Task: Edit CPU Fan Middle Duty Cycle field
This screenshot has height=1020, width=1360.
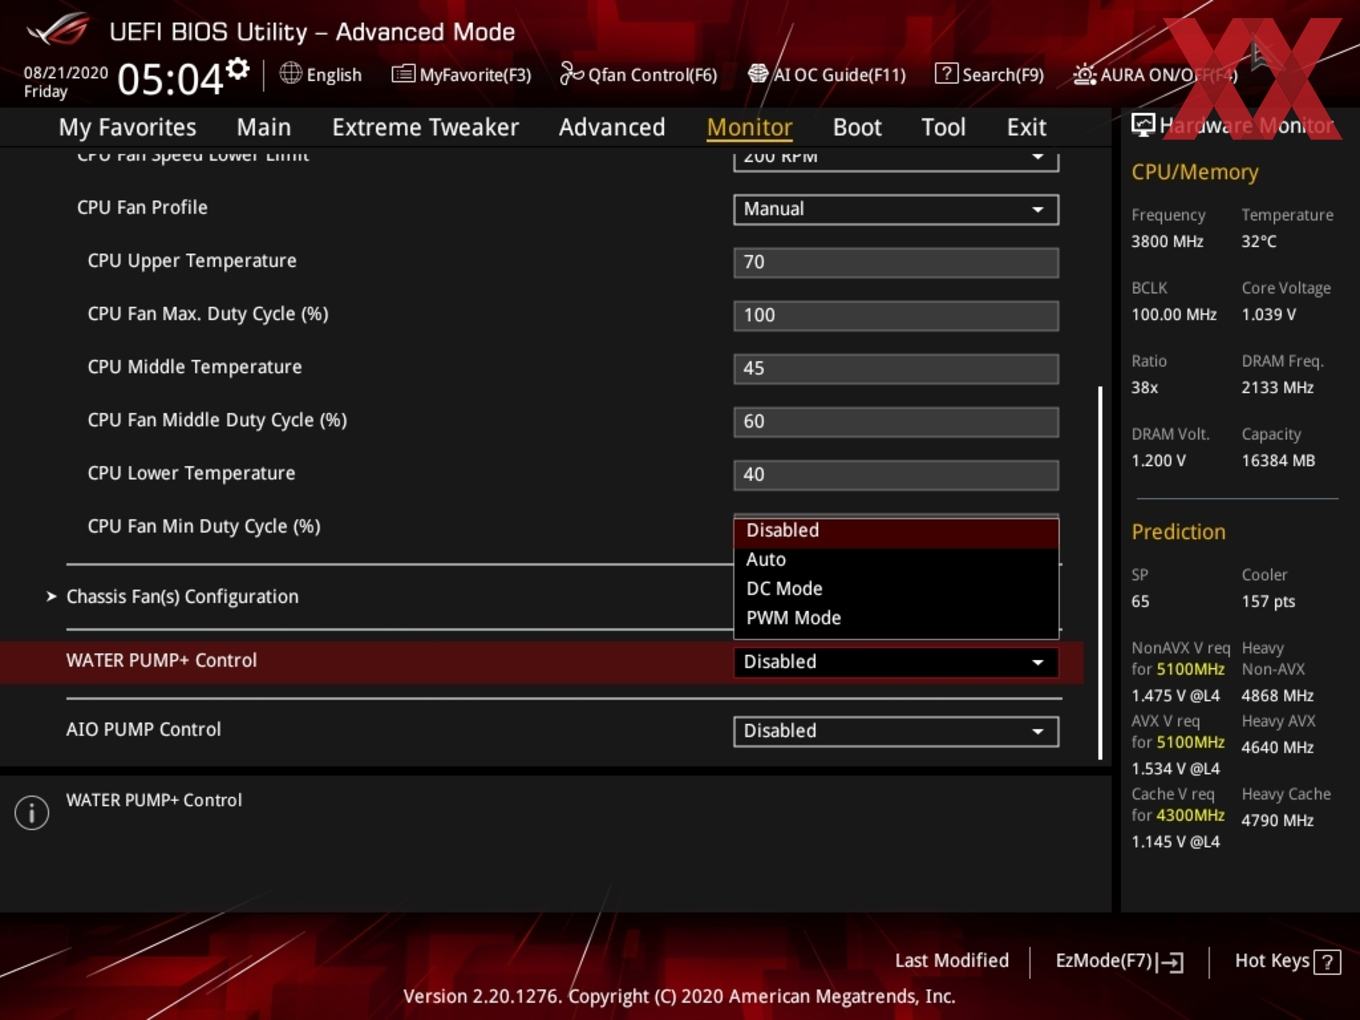Action: (x=896, y=421)
